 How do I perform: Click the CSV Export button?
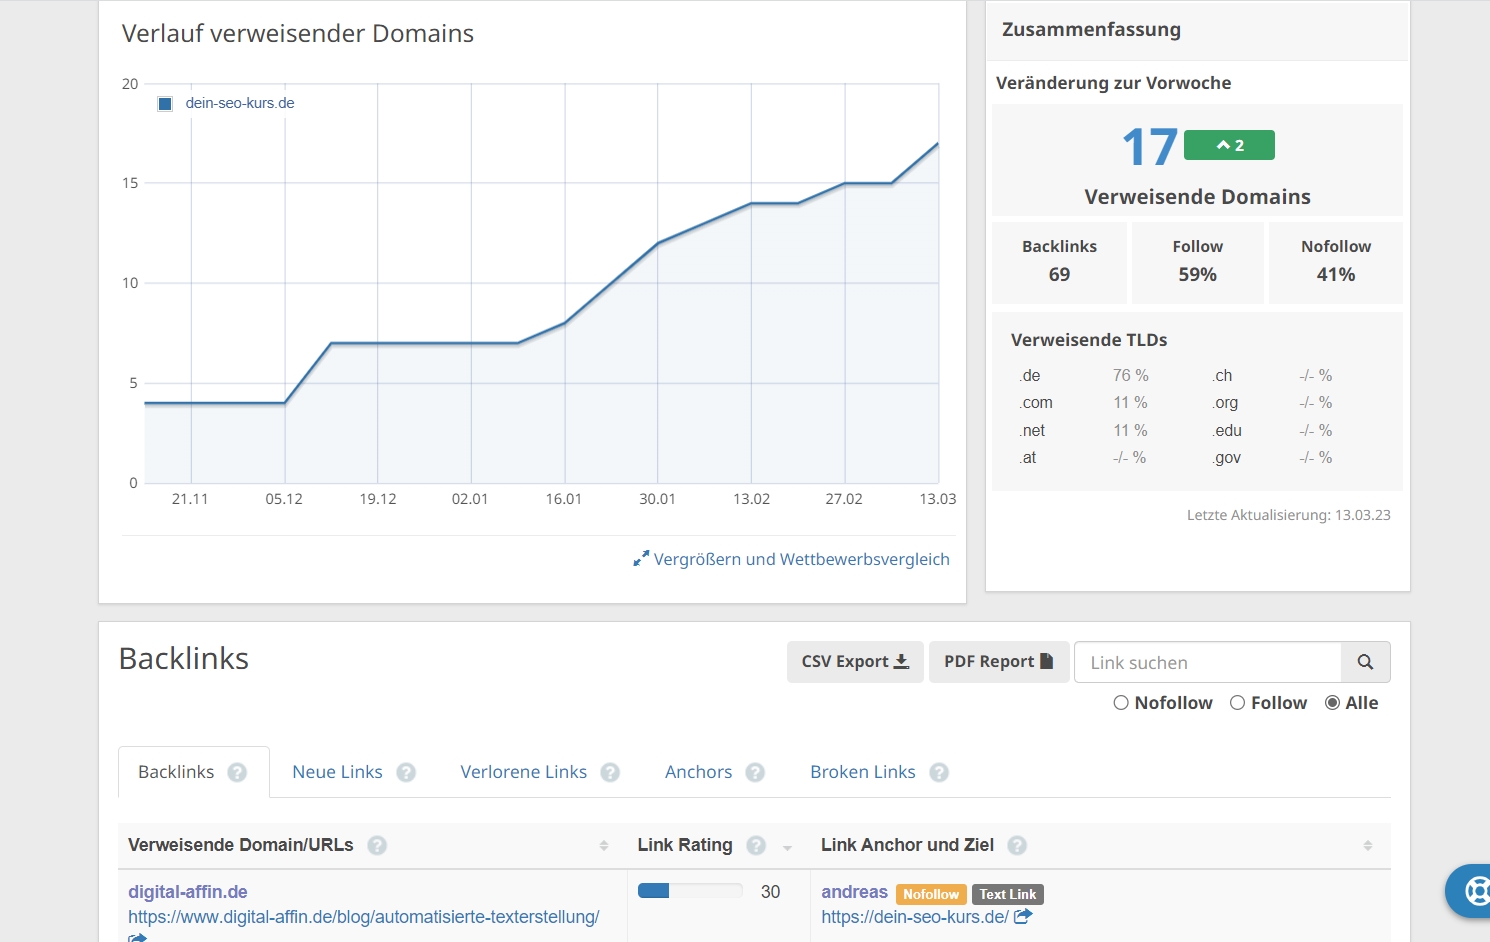[855, 662]
